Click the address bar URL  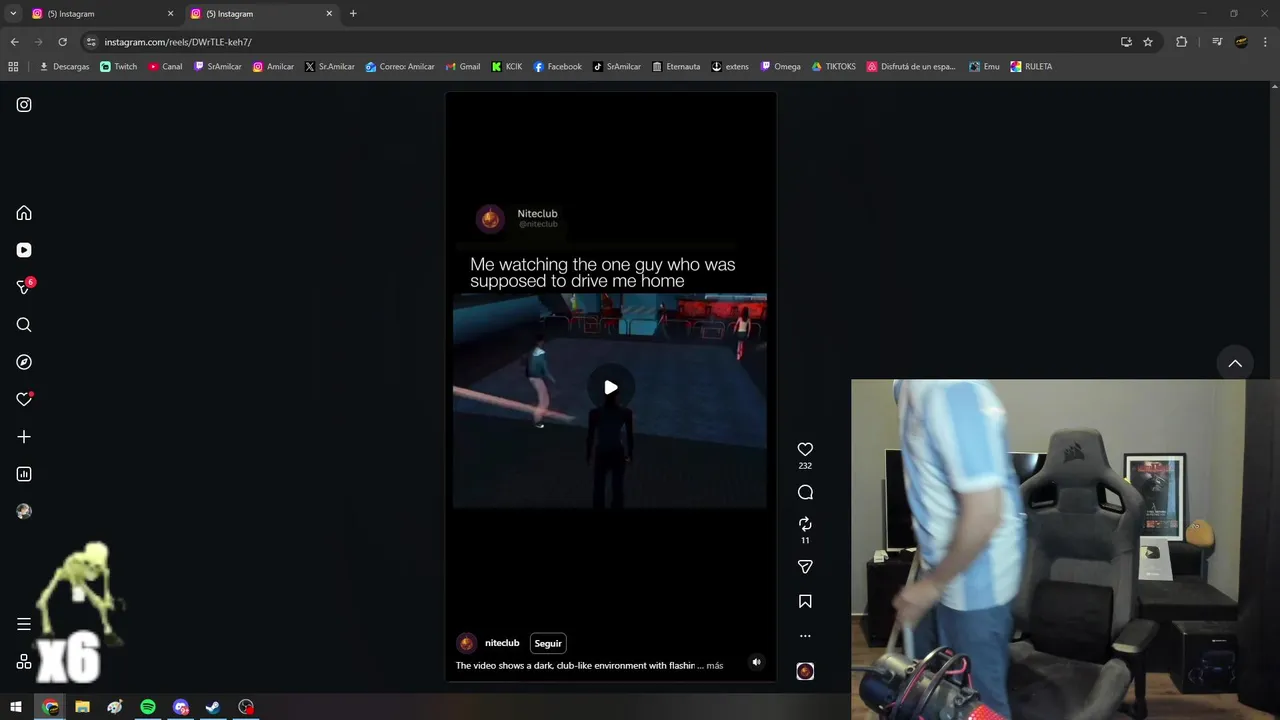pyautogui.click(x=178, y=42)
